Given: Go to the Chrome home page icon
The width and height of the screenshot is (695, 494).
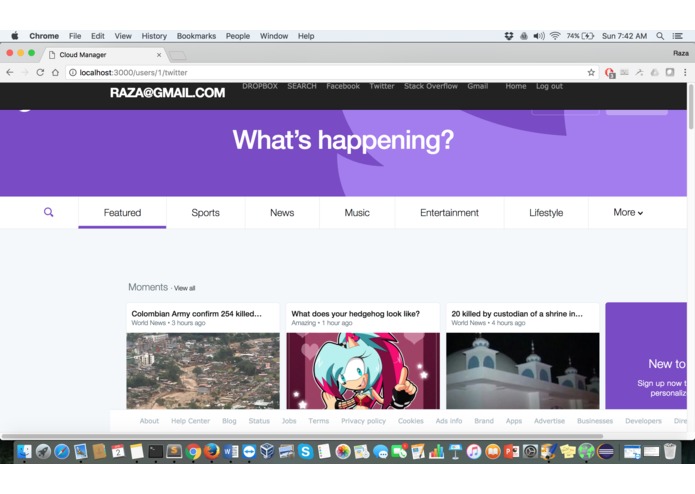Looking at the screenshot, I should 55,72.
